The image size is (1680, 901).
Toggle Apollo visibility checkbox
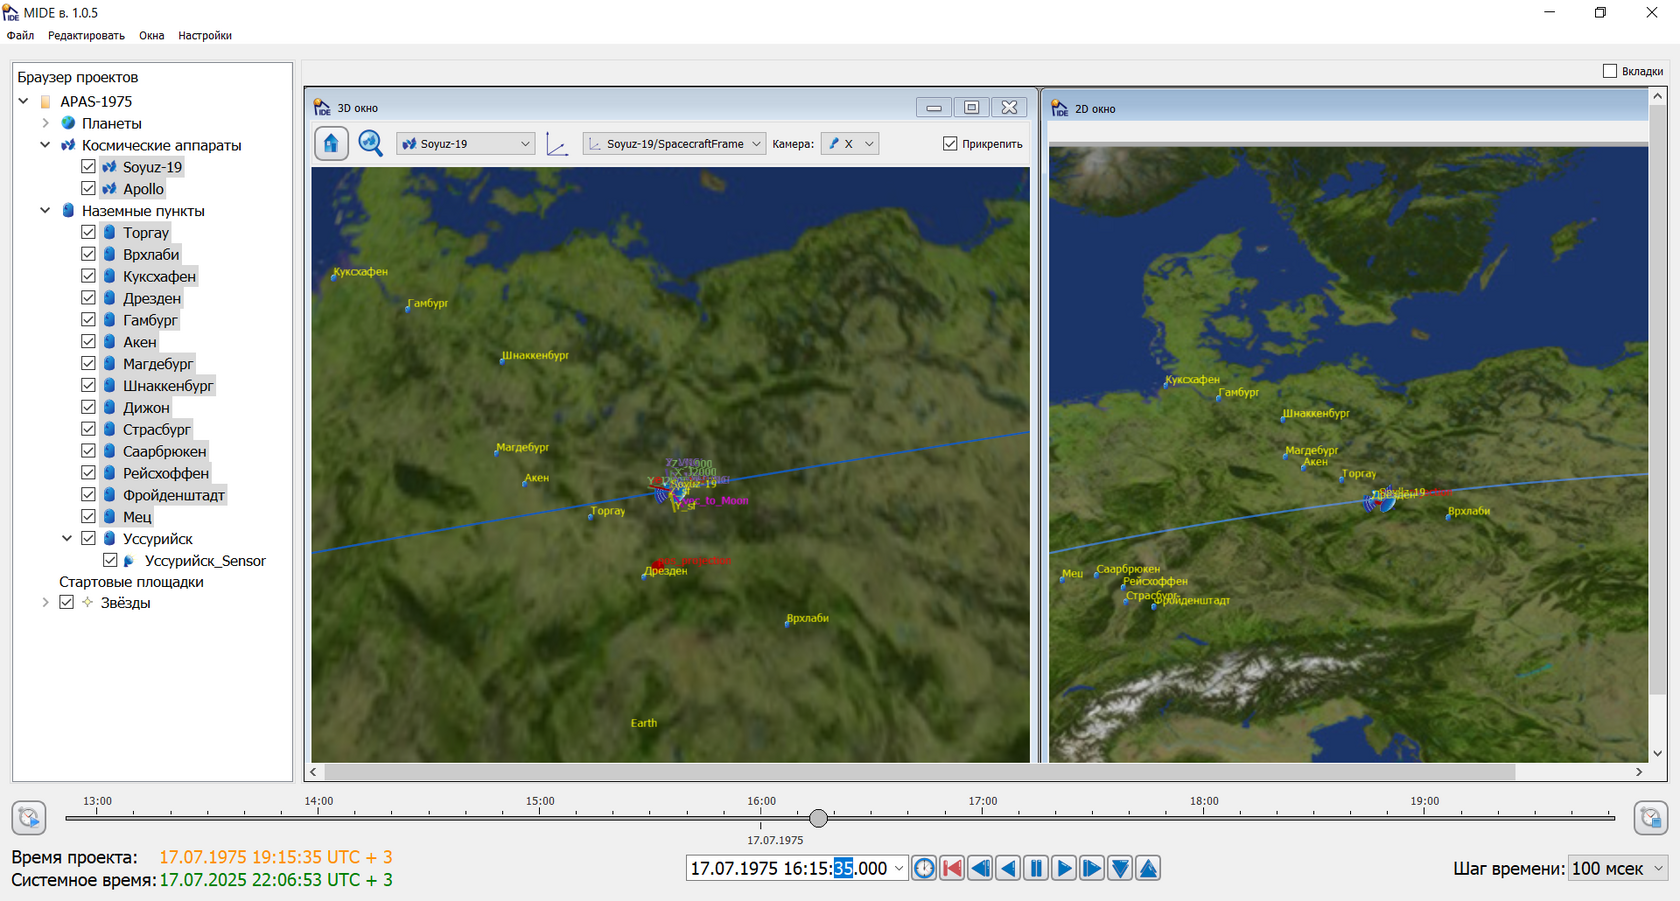click(x=88, y=189)
